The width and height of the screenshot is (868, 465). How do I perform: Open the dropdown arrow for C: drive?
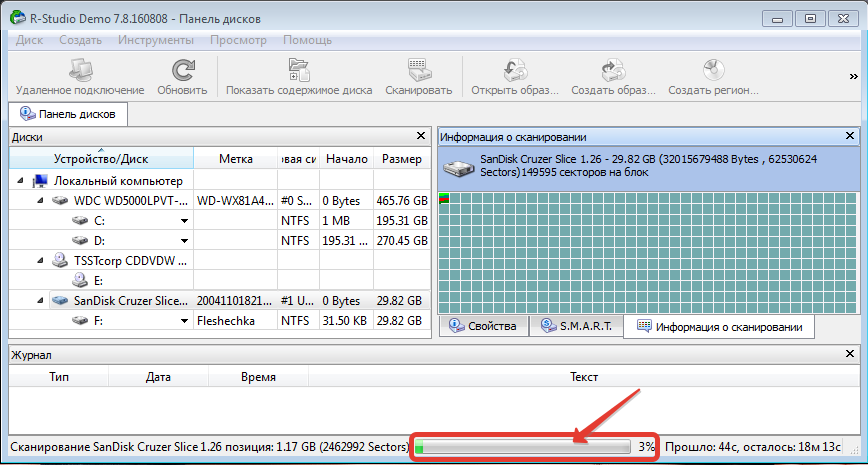click(x=184, y=221)
